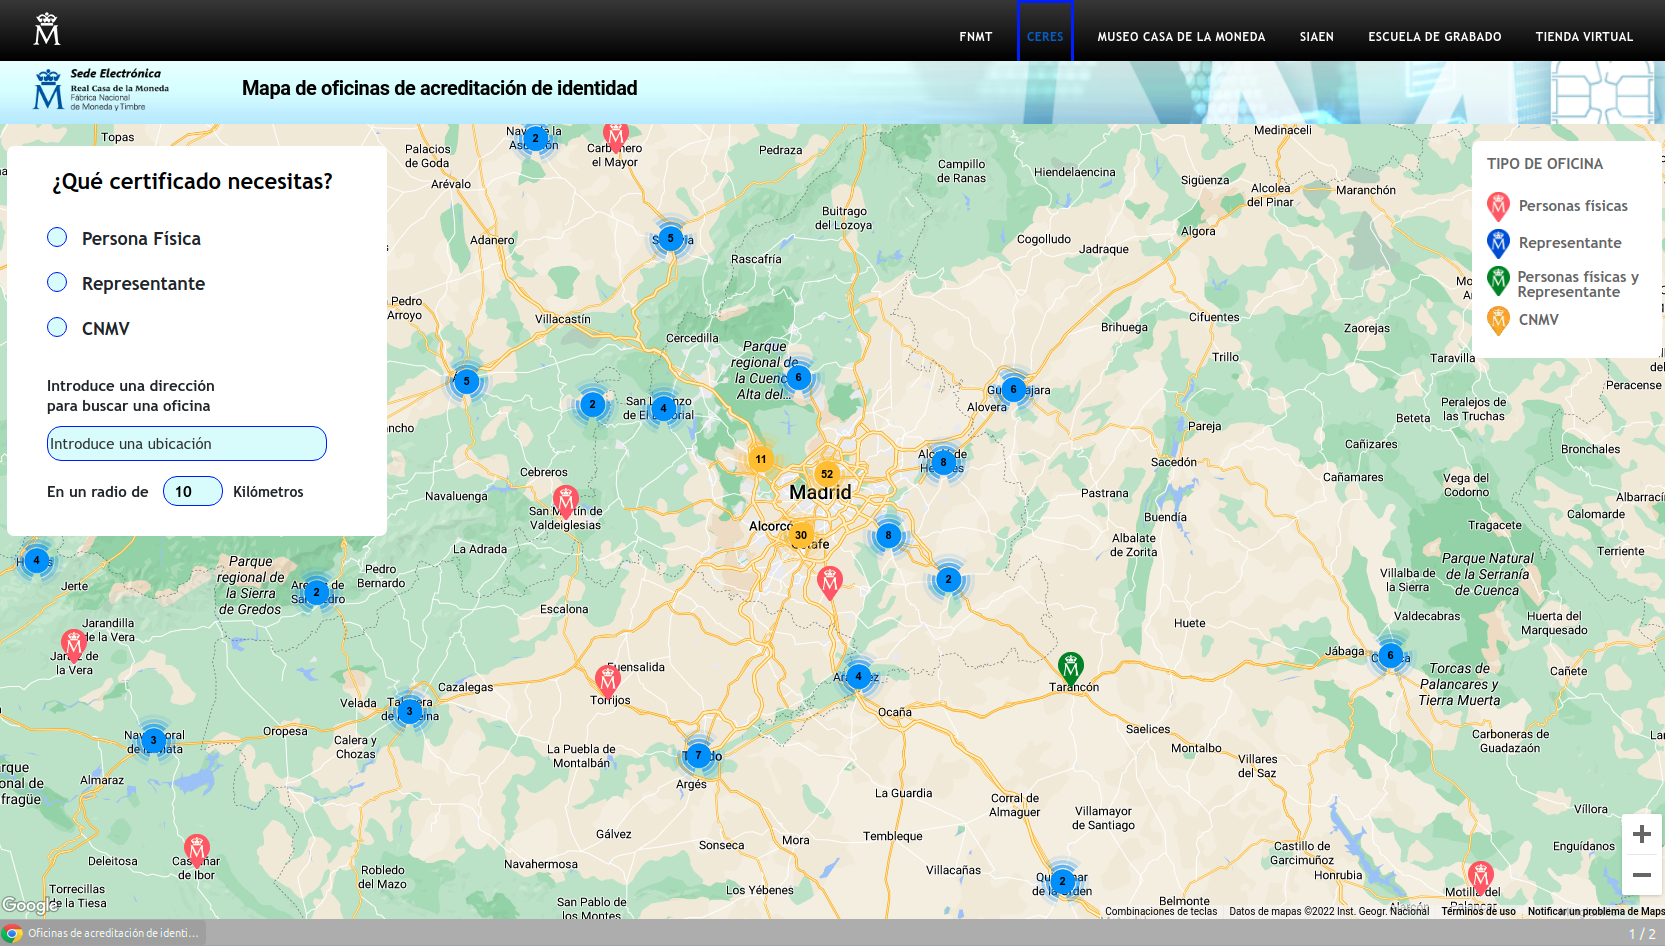The height and width of the screenshot is (946, 1665).
Task: Open blue cluster 8 at Alcalá de Henares
Action: click(x=943, y=462)
